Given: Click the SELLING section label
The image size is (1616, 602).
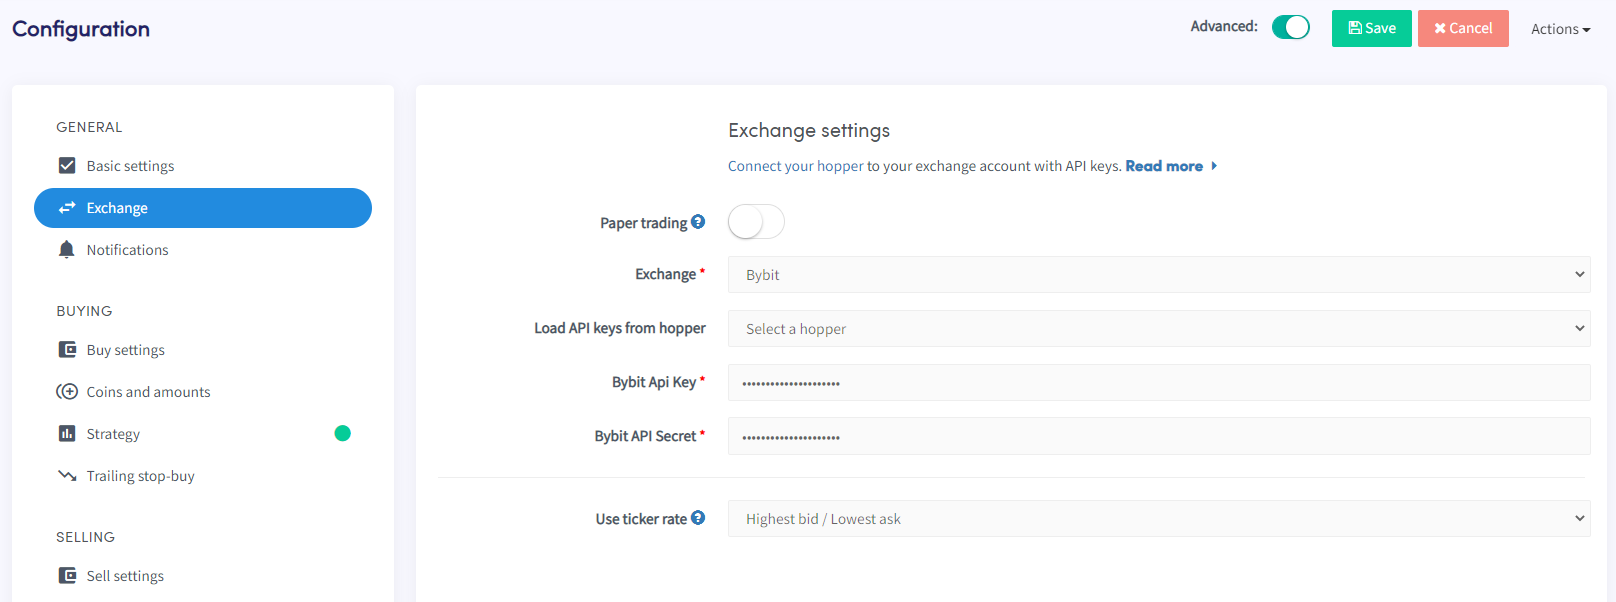Looking at the screenshot, I should click(85, 537).
